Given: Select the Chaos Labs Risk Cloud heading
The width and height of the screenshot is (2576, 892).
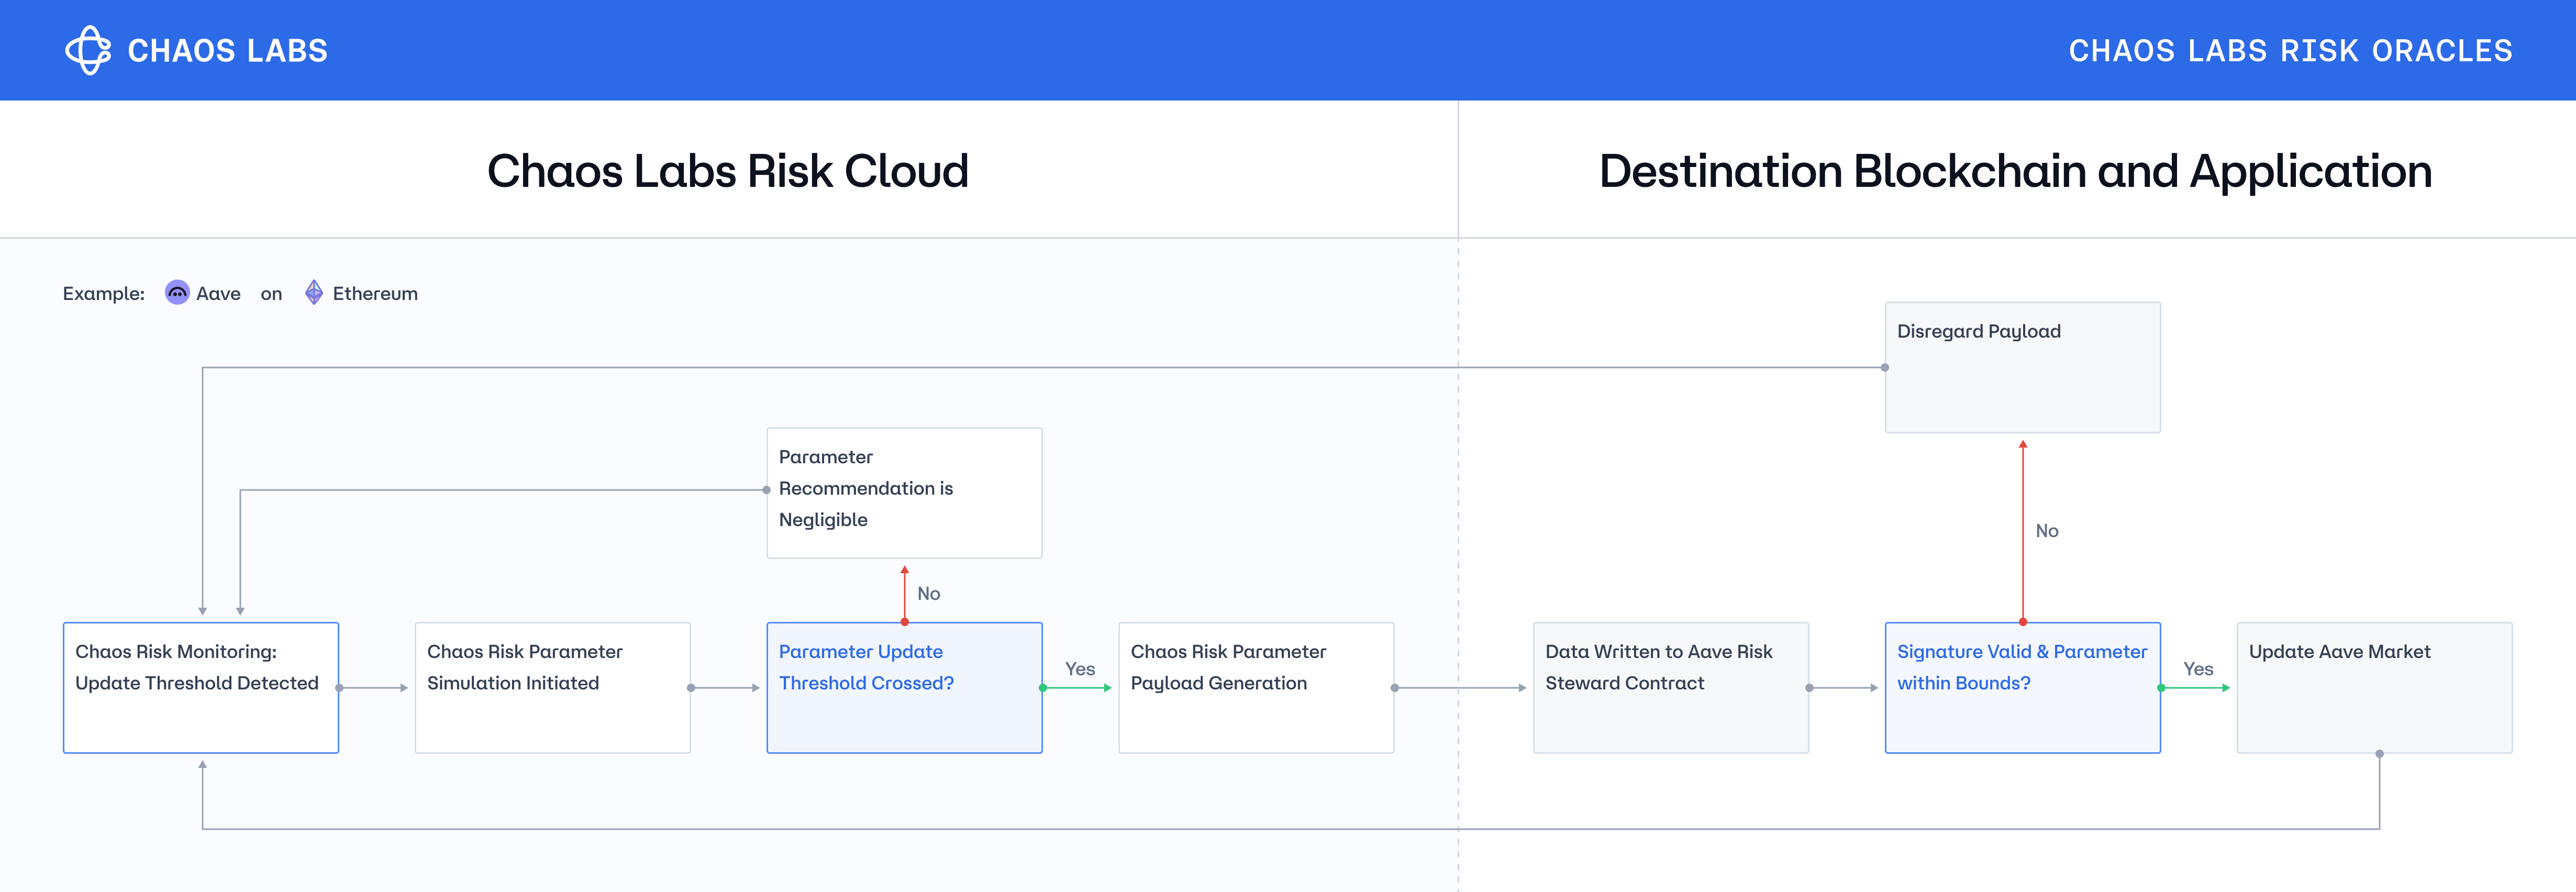Looking at the screenshot, I should [728, 171].
